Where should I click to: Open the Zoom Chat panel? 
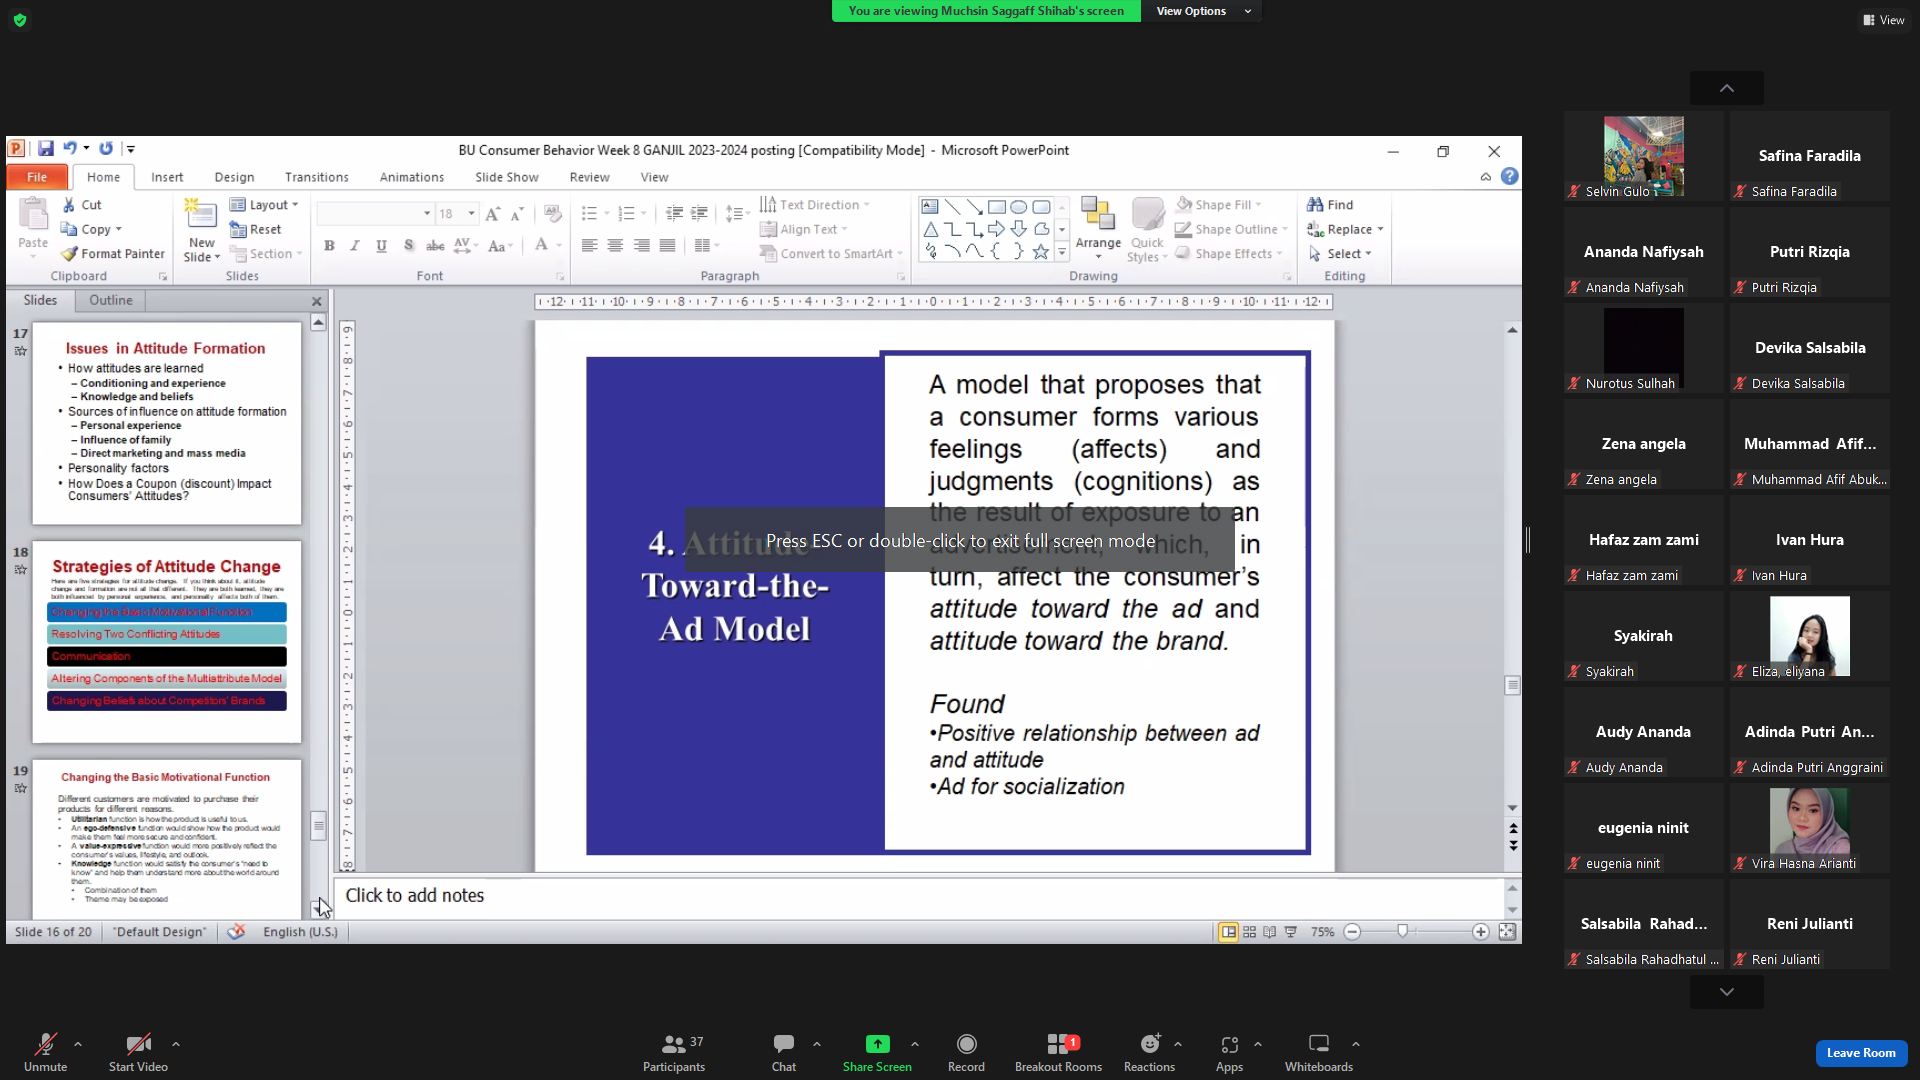[x=784, y=1053]
